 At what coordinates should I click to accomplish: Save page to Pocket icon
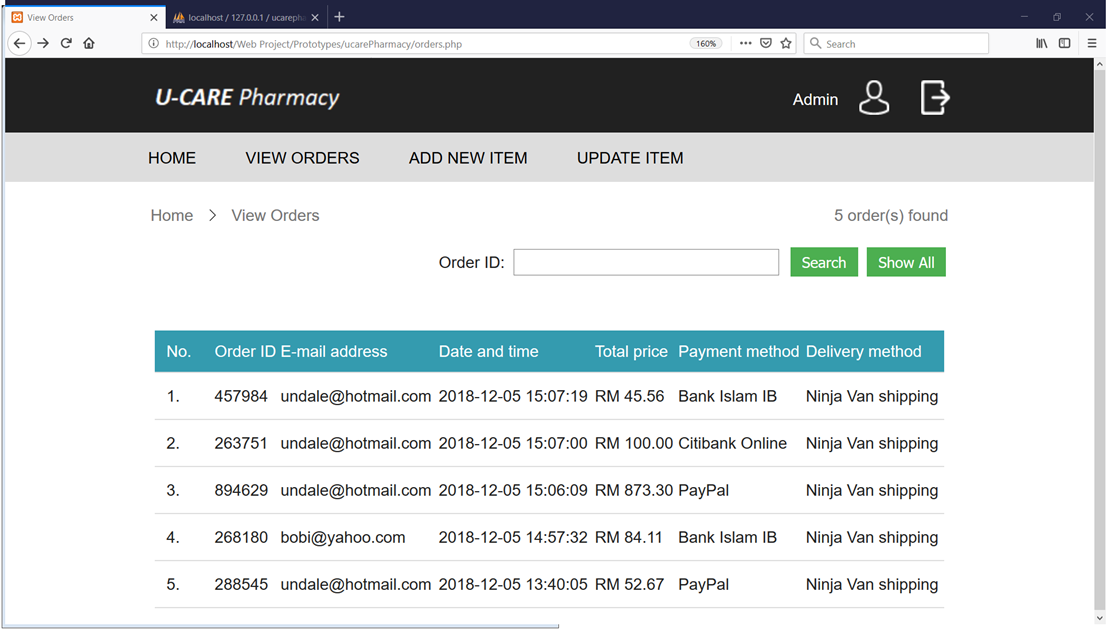point(766,43)
